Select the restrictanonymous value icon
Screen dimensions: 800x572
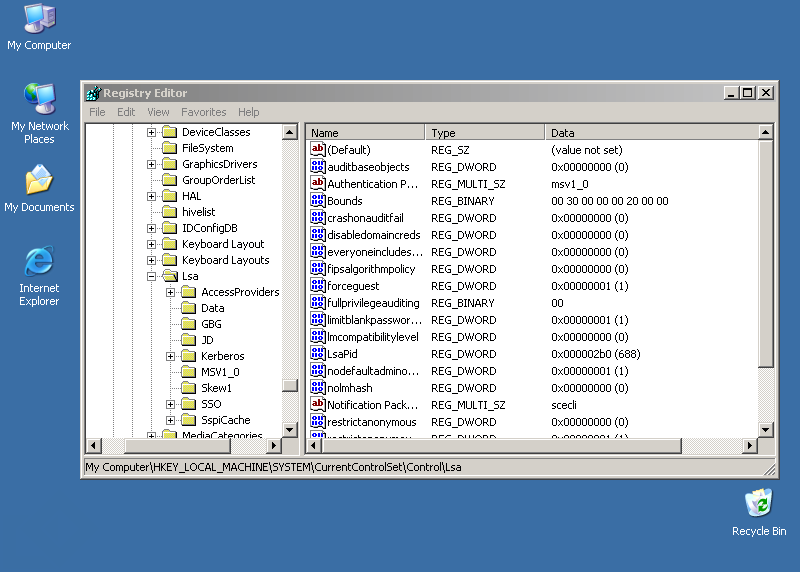click(x=317, y=421)
